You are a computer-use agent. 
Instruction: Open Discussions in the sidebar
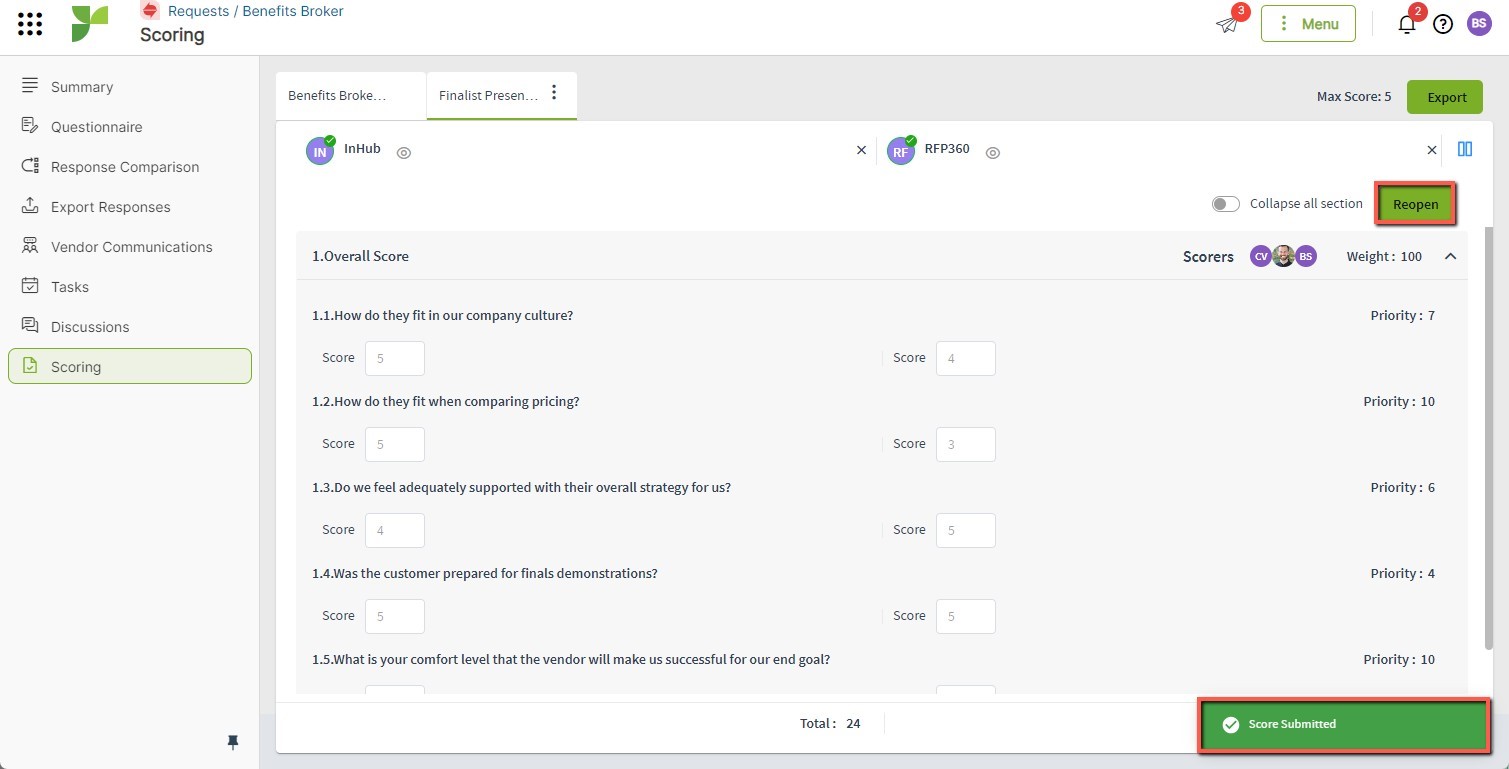[130, 327]
